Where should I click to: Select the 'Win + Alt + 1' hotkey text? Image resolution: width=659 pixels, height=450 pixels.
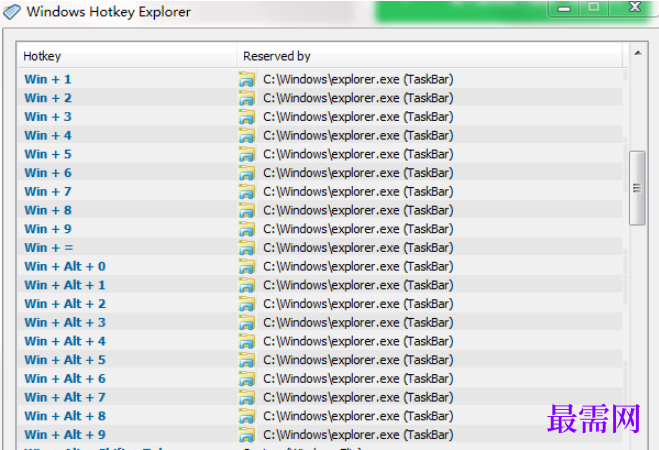click(65, 285)
